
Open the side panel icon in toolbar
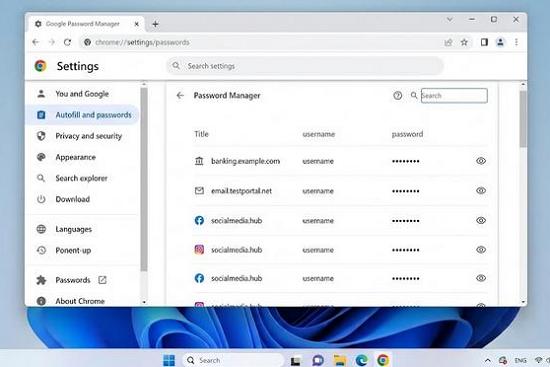(x=484, y=42)
